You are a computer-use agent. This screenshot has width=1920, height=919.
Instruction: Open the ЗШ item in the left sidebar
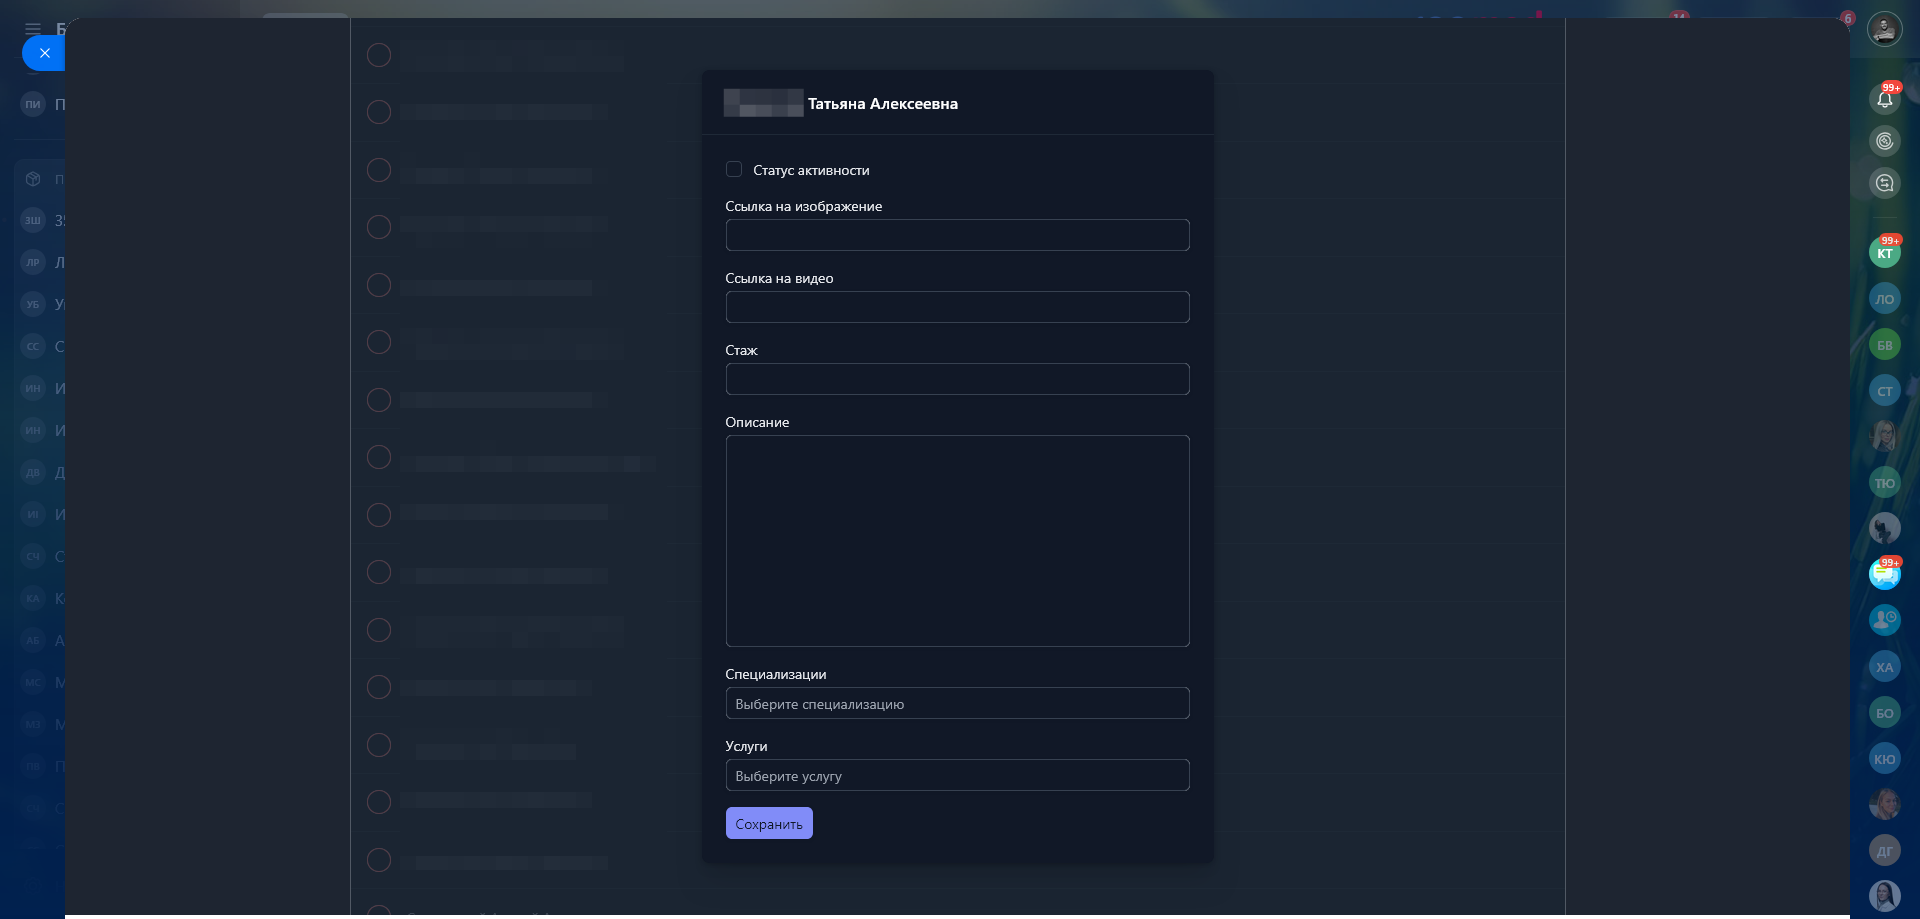pyautogui.click(x=33, y=221)
